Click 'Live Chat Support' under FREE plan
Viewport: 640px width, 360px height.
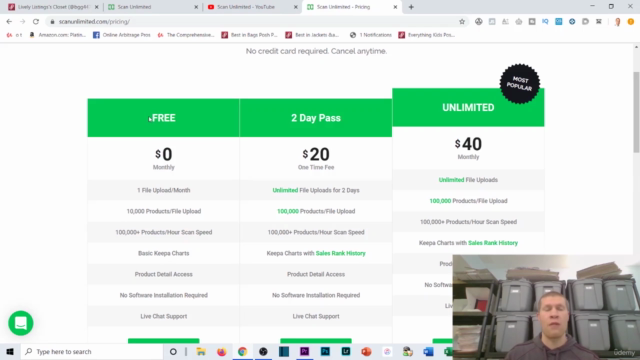click(164, 316)
